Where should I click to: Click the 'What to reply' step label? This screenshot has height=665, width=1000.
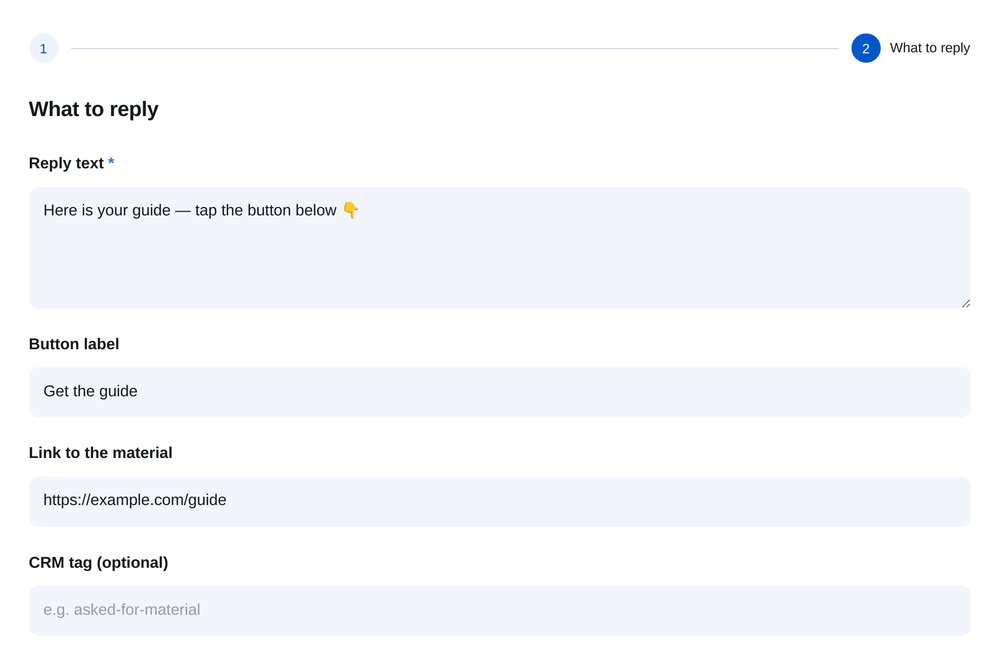[x=929, y=48]
